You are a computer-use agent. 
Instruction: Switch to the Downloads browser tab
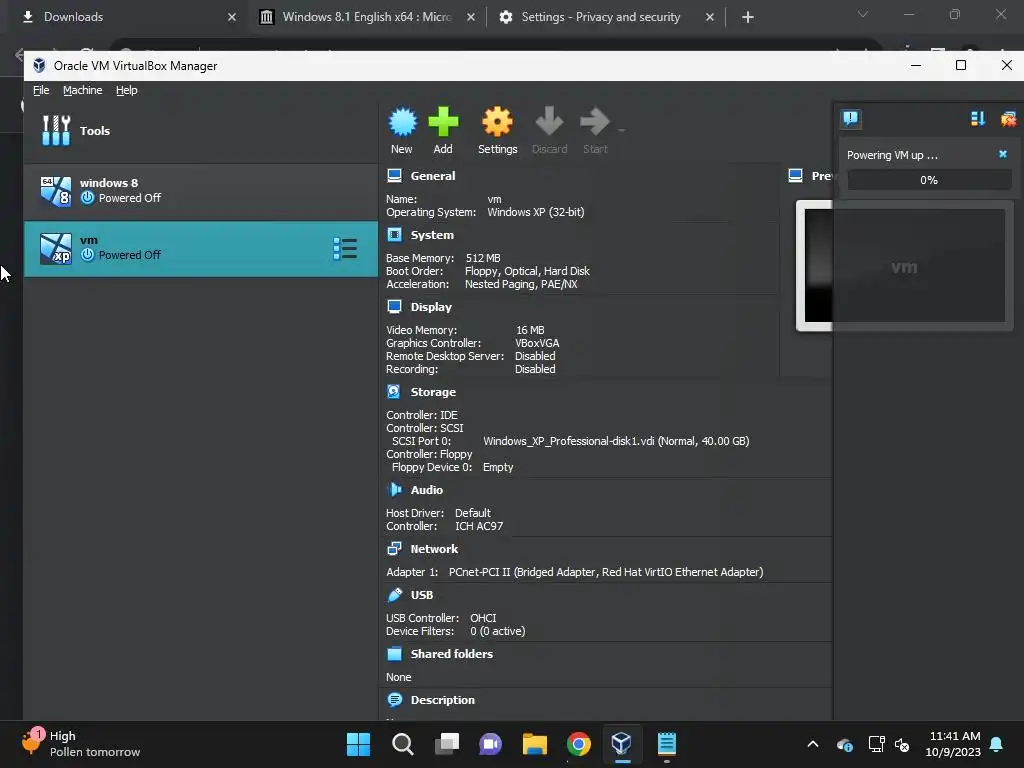(127, 17)
